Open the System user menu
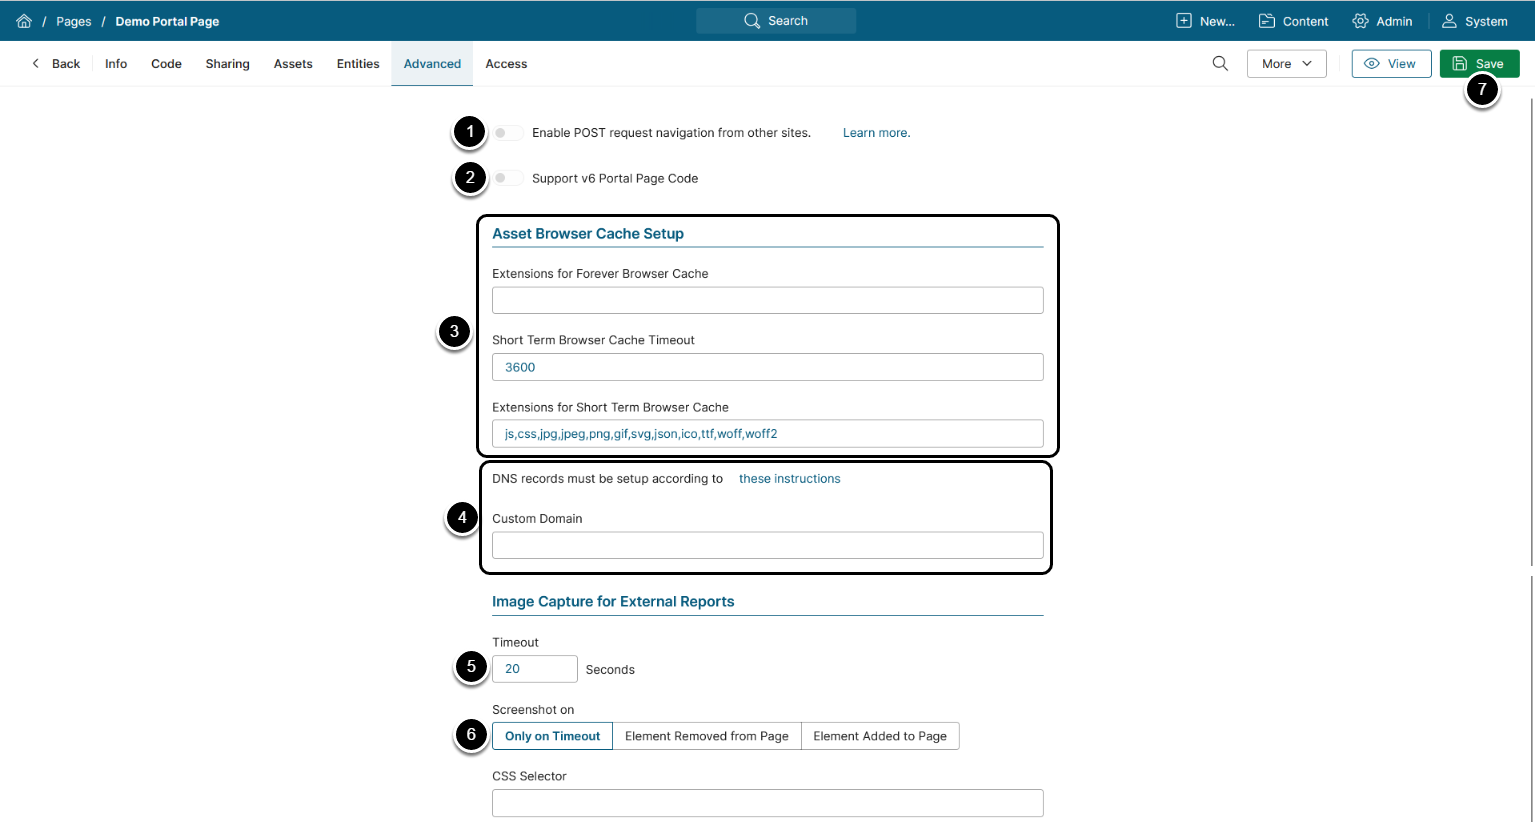The width and height of the screenshot is (1535, 834). click(x=1474, y=21)
